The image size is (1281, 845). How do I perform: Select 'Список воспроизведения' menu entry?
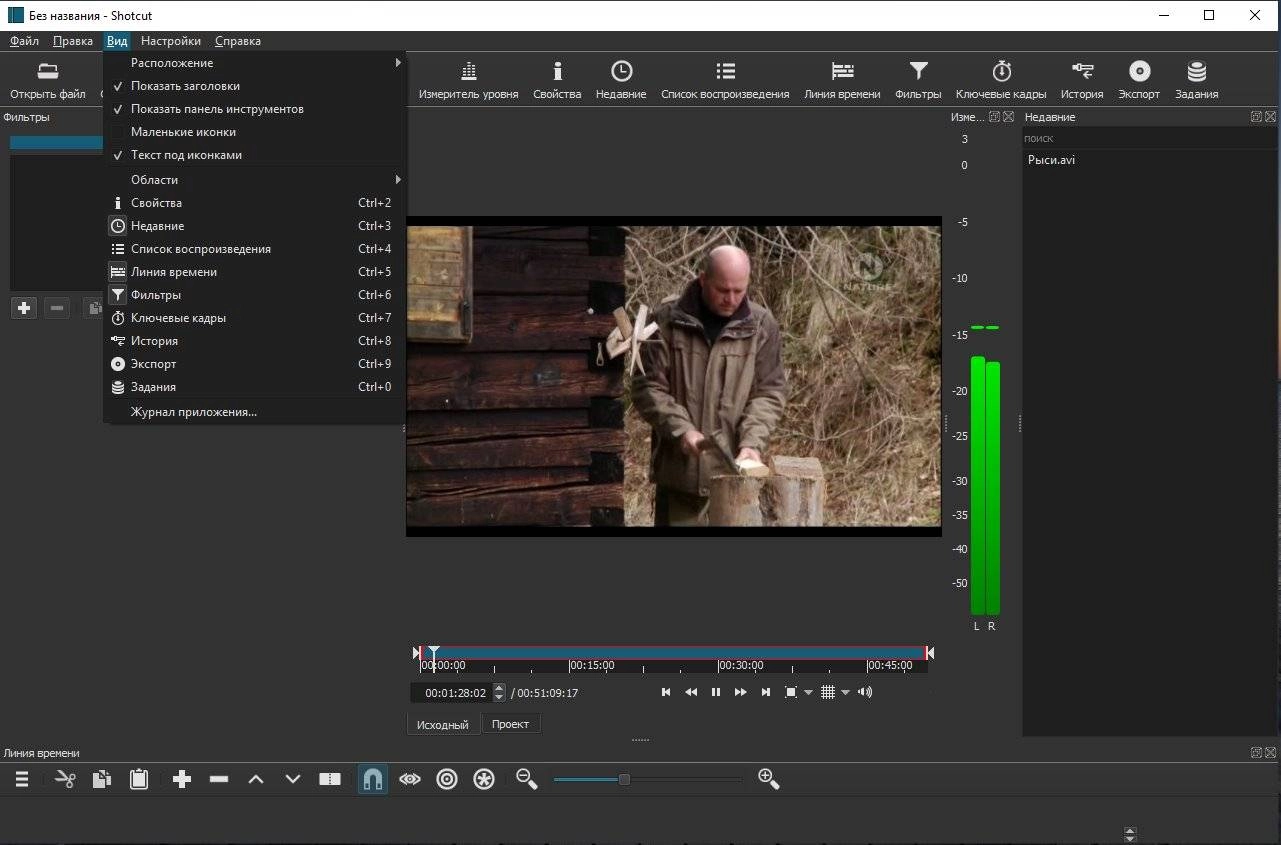(x=254, y=249)
